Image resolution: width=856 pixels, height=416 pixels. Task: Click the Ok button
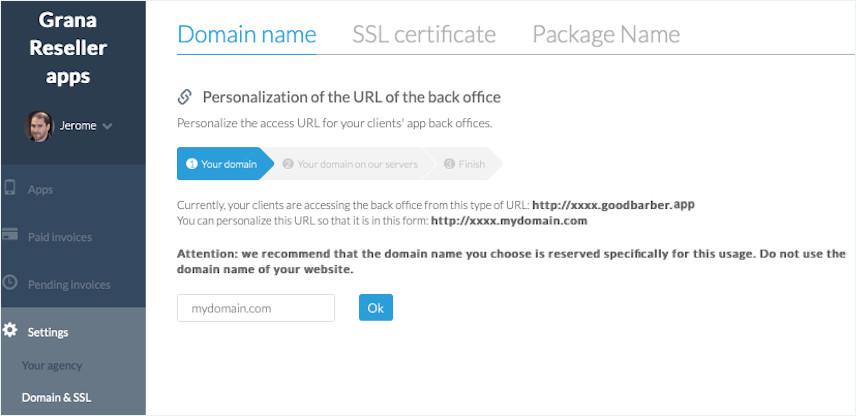375,308
